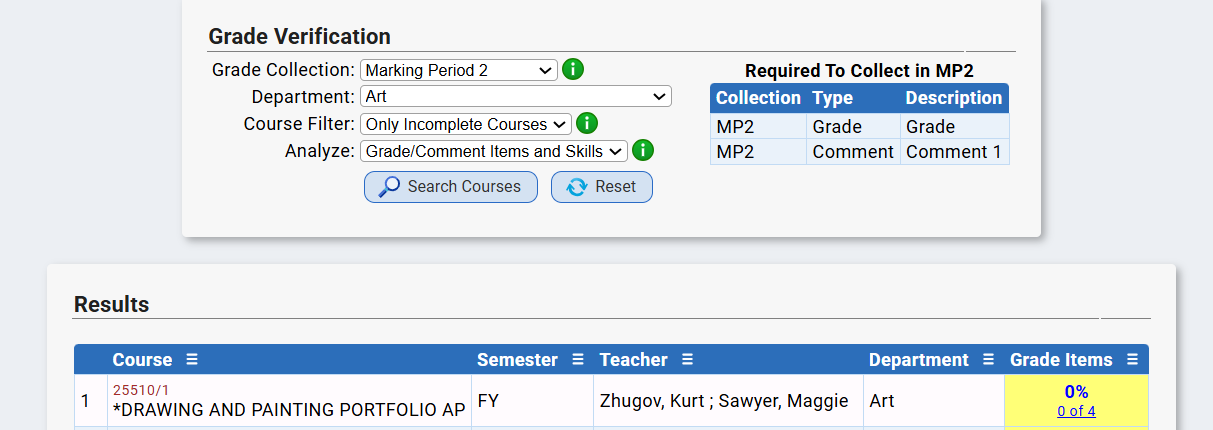Expand the Analyze dropdown
The height and width of the screenshot is (430, 1213).
tap(493, 151)
